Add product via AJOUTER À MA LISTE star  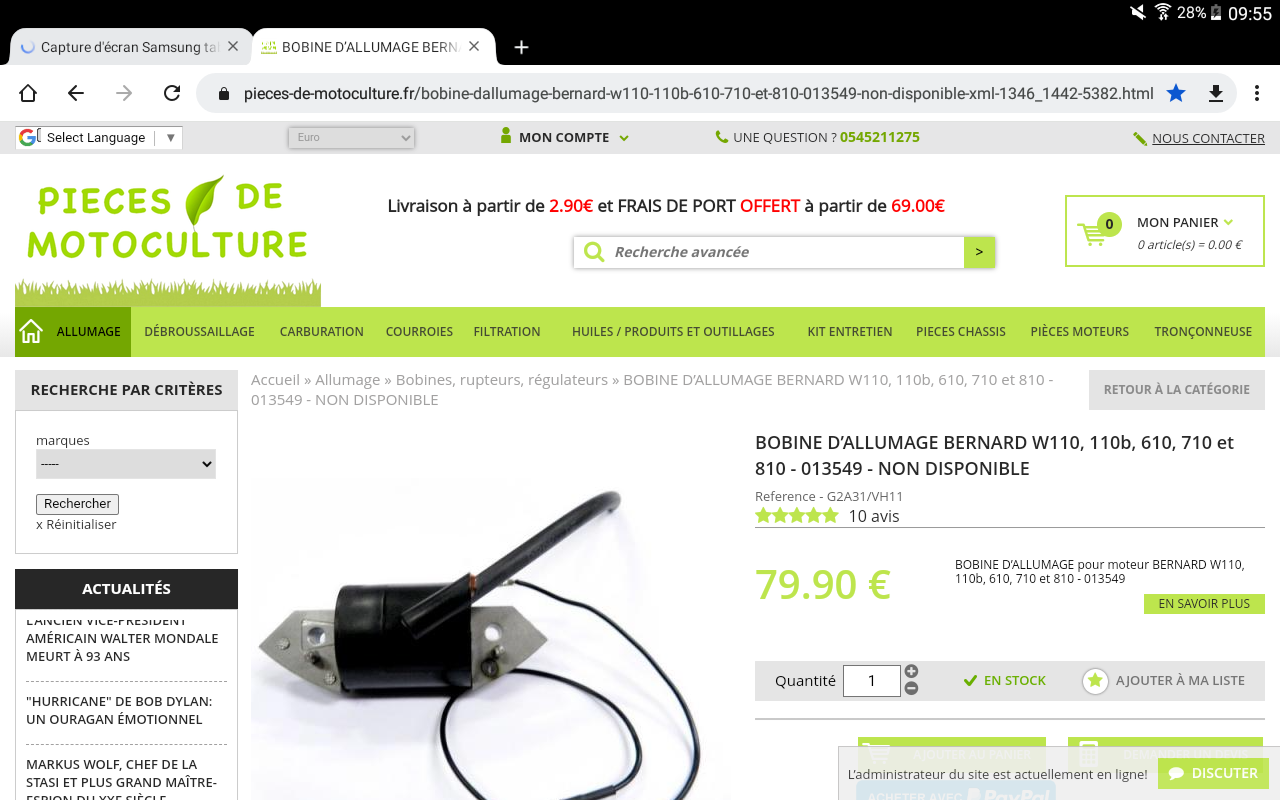point(1096,681)
